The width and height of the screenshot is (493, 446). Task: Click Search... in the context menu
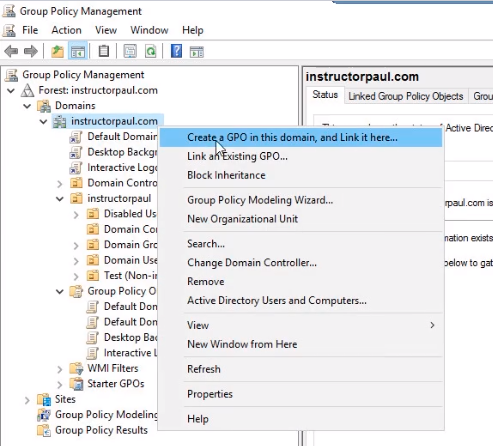click(x=301, y=244)
